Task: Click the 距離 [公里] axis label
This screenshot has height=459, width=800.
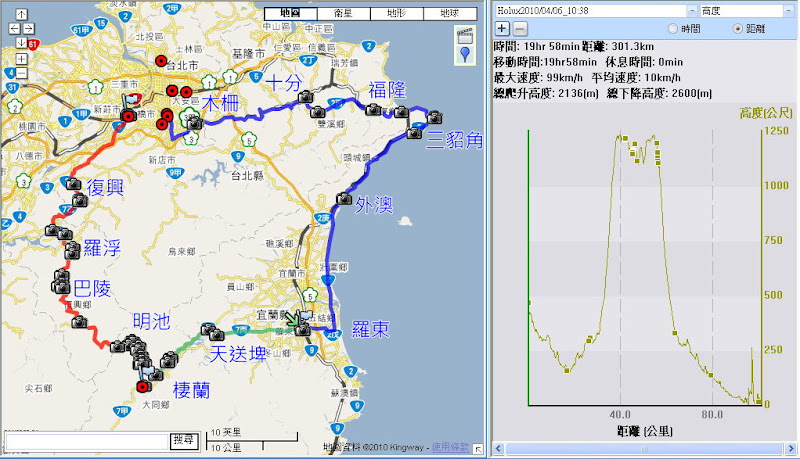Action: tap(644, 431)
